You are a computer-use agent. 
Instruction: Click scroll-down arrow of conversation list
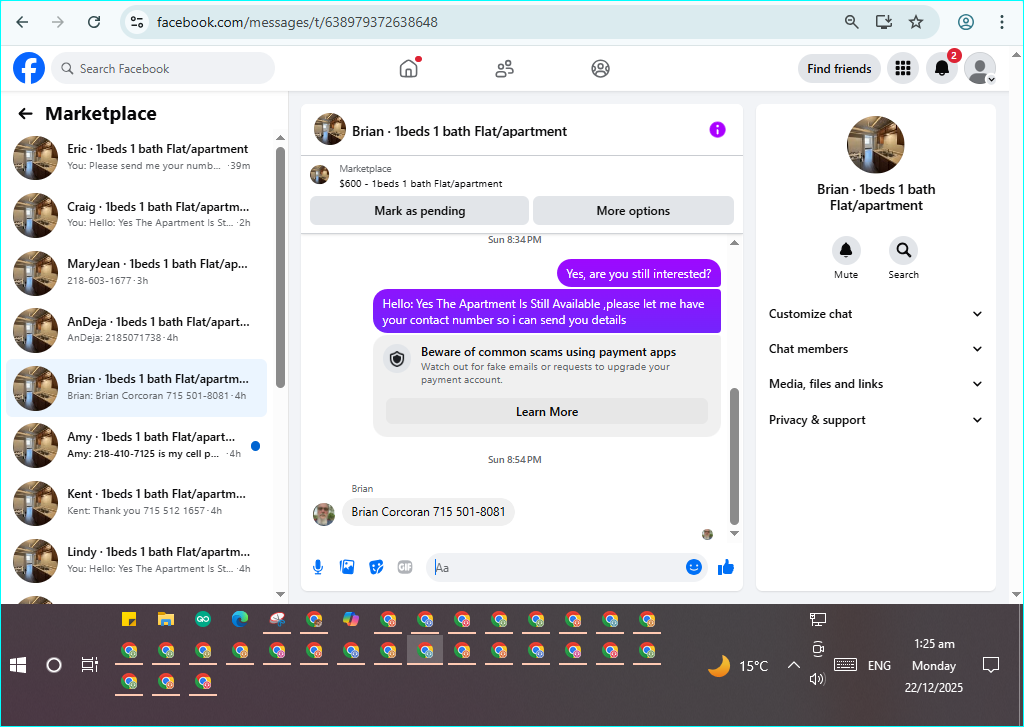[280, 594]
